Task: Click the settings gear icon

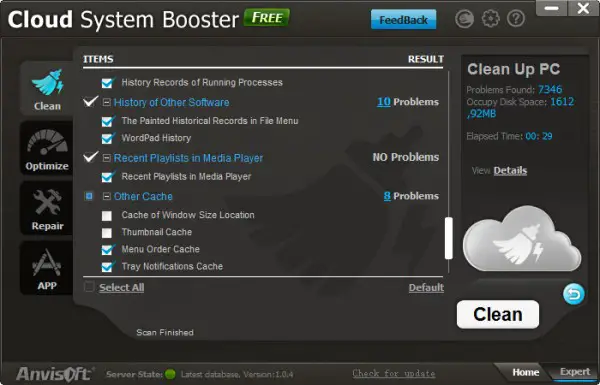Action: 490,18
